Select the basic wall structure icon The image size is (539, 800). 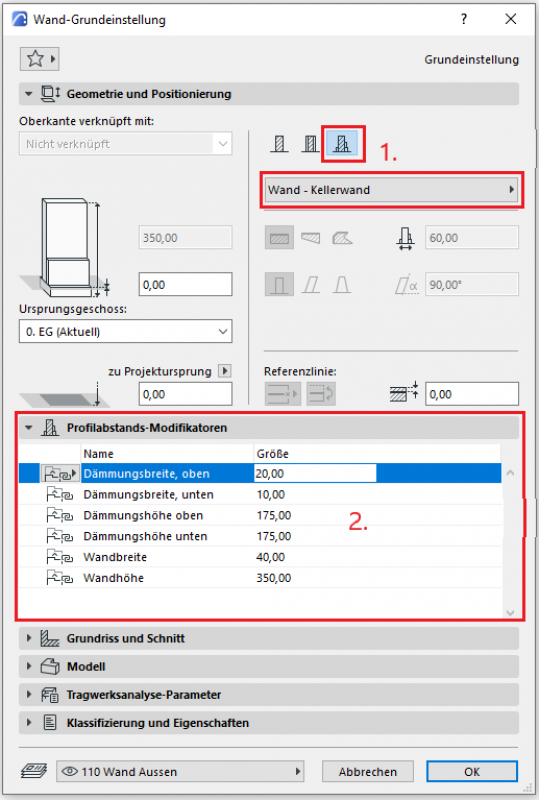279,144
